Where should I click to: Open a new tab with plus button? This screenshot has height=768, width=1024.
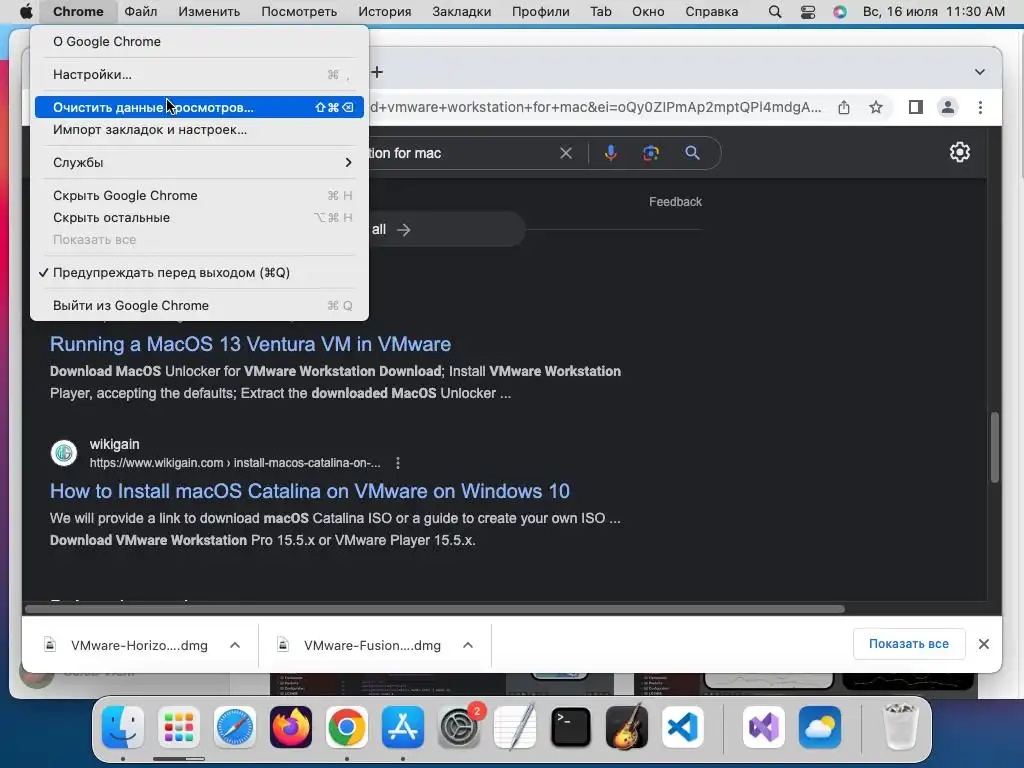[377, 72]
